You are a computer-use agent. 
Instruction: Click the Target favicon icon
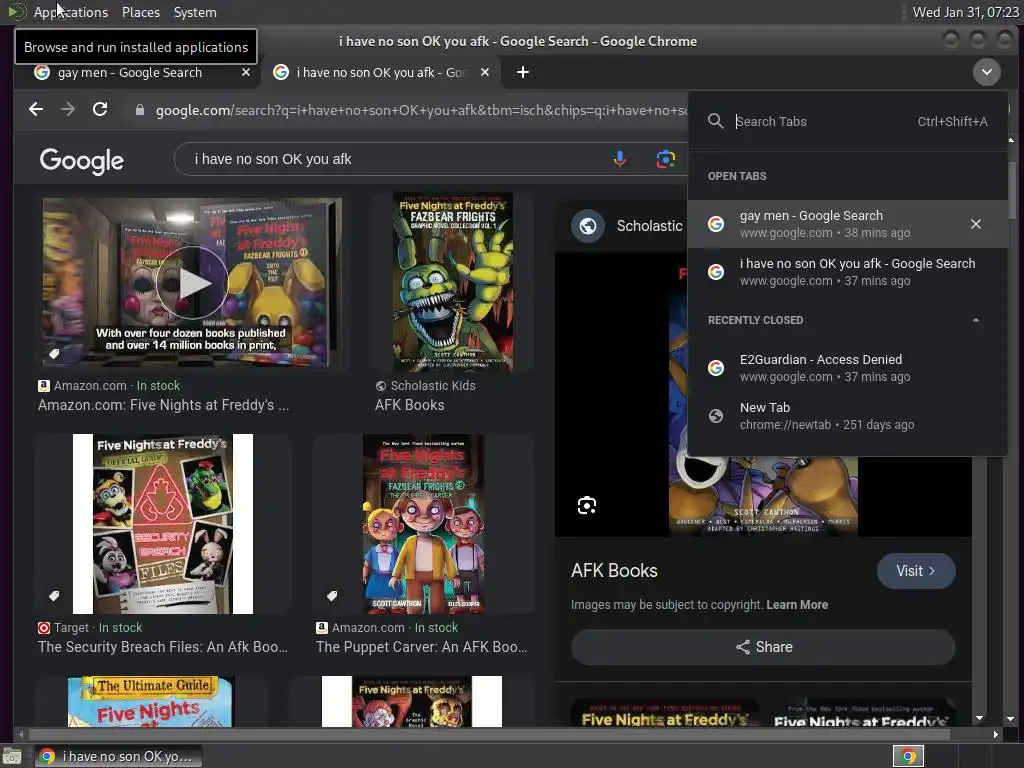tap(44, 628)
